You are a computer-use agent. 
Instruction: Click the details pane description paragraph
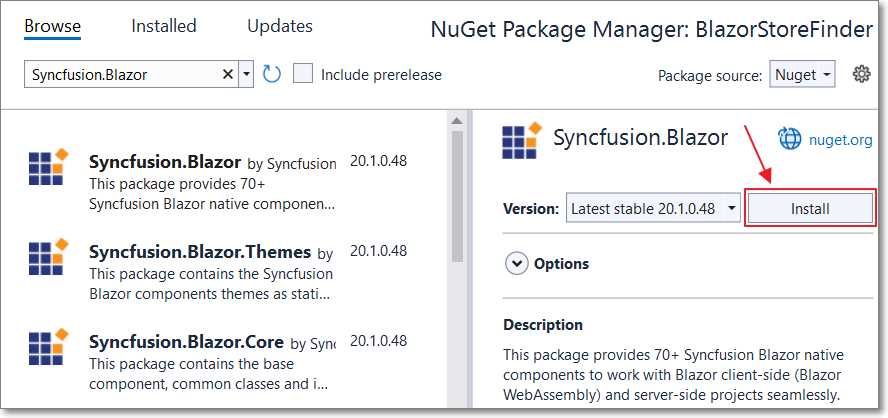(x=673, y=374)
